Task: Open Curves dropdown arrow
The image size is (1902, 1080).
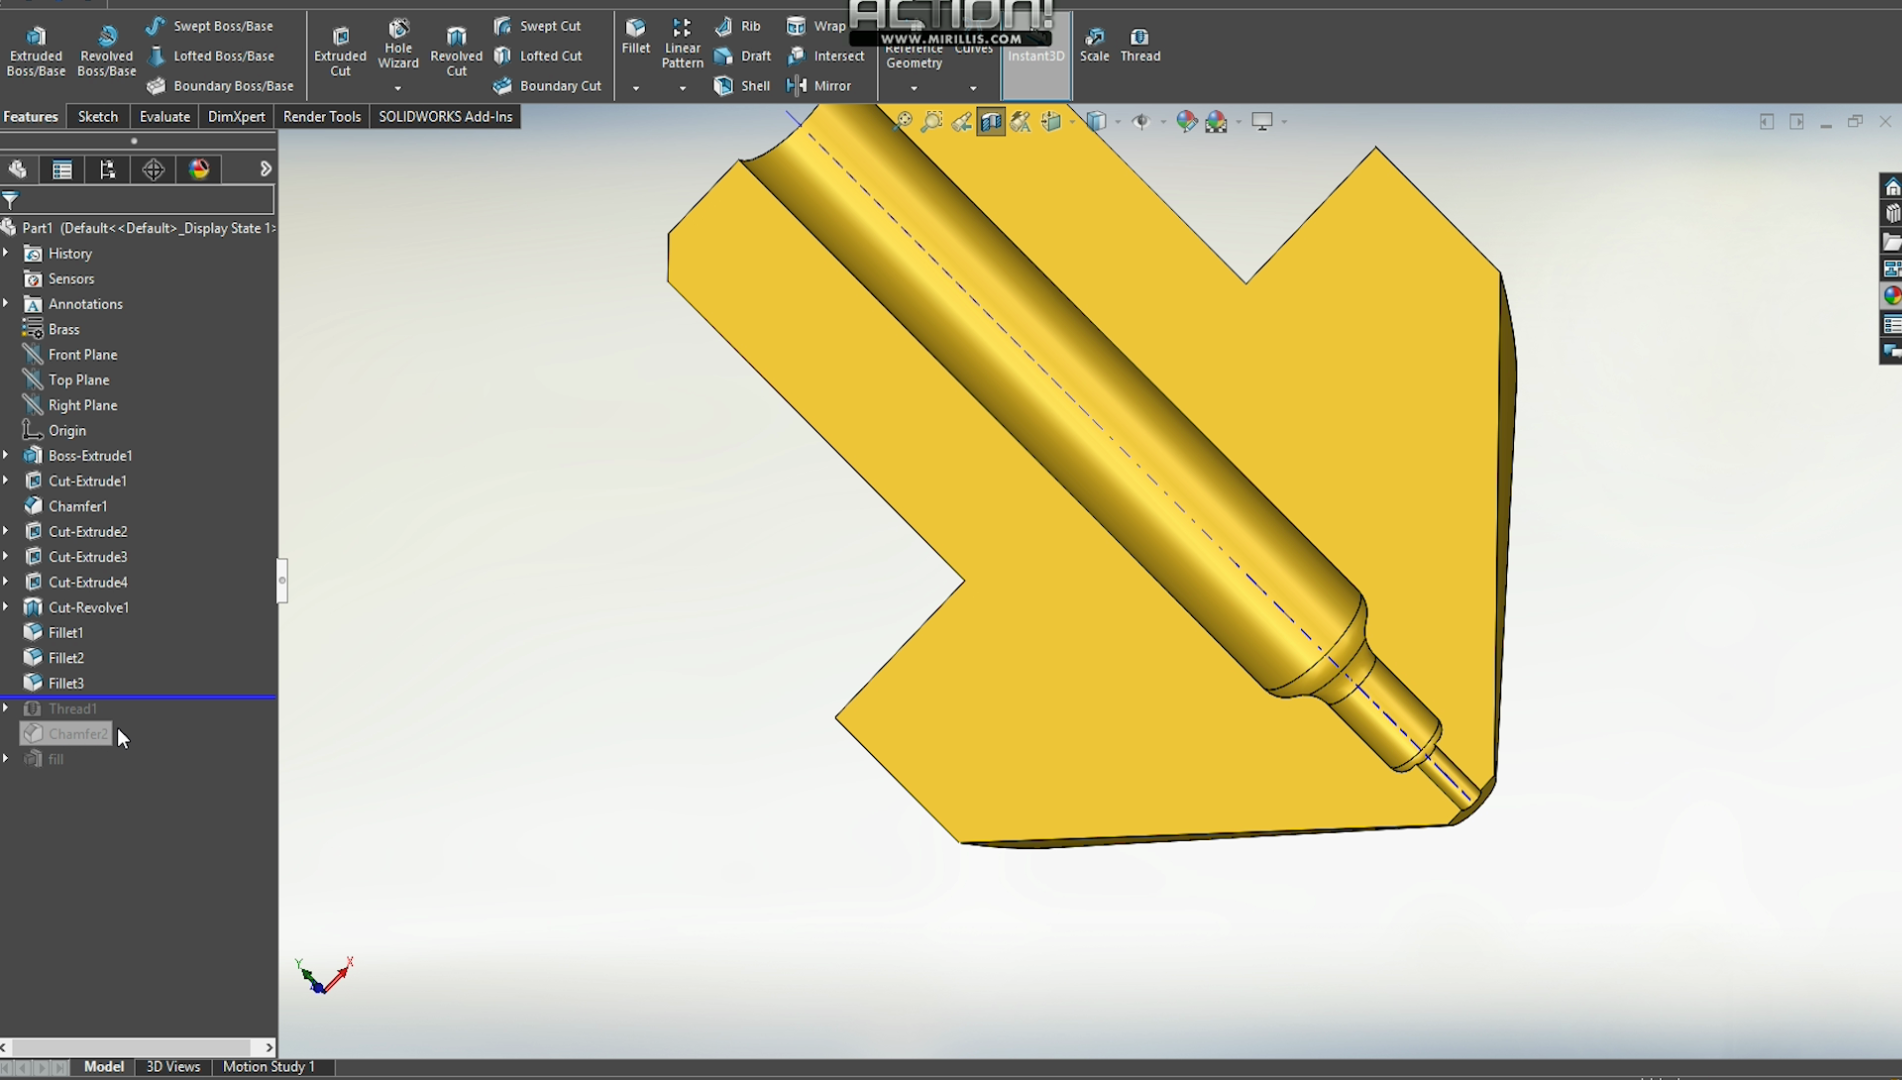Action: pos(973,88)
